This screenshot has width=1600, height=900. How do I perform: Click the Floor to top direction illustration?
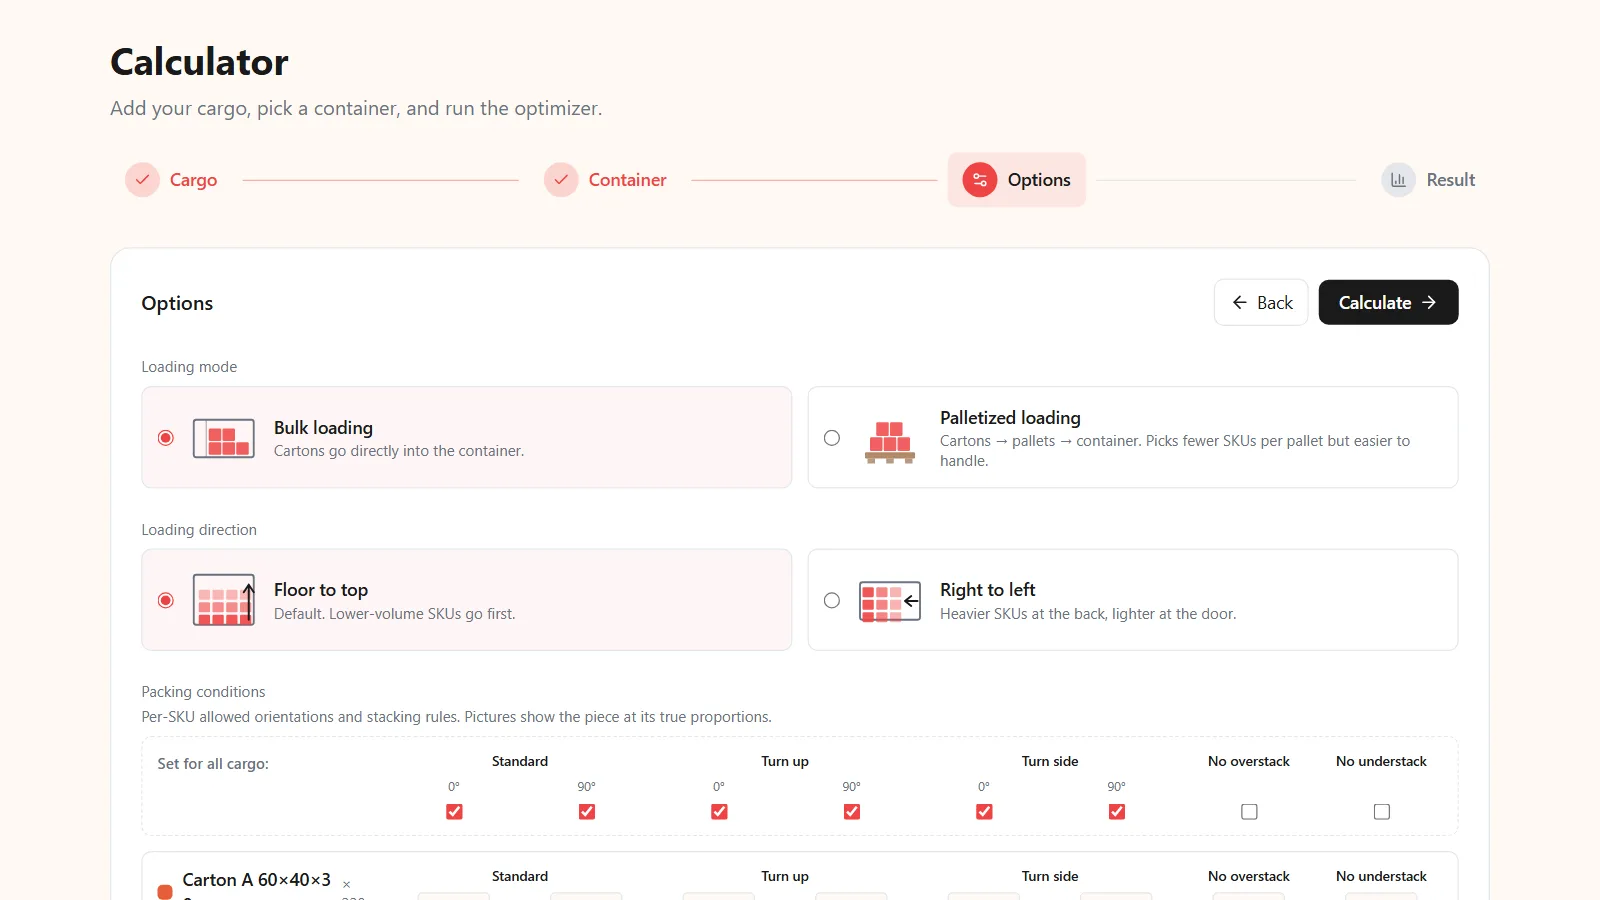coord(224,600)
